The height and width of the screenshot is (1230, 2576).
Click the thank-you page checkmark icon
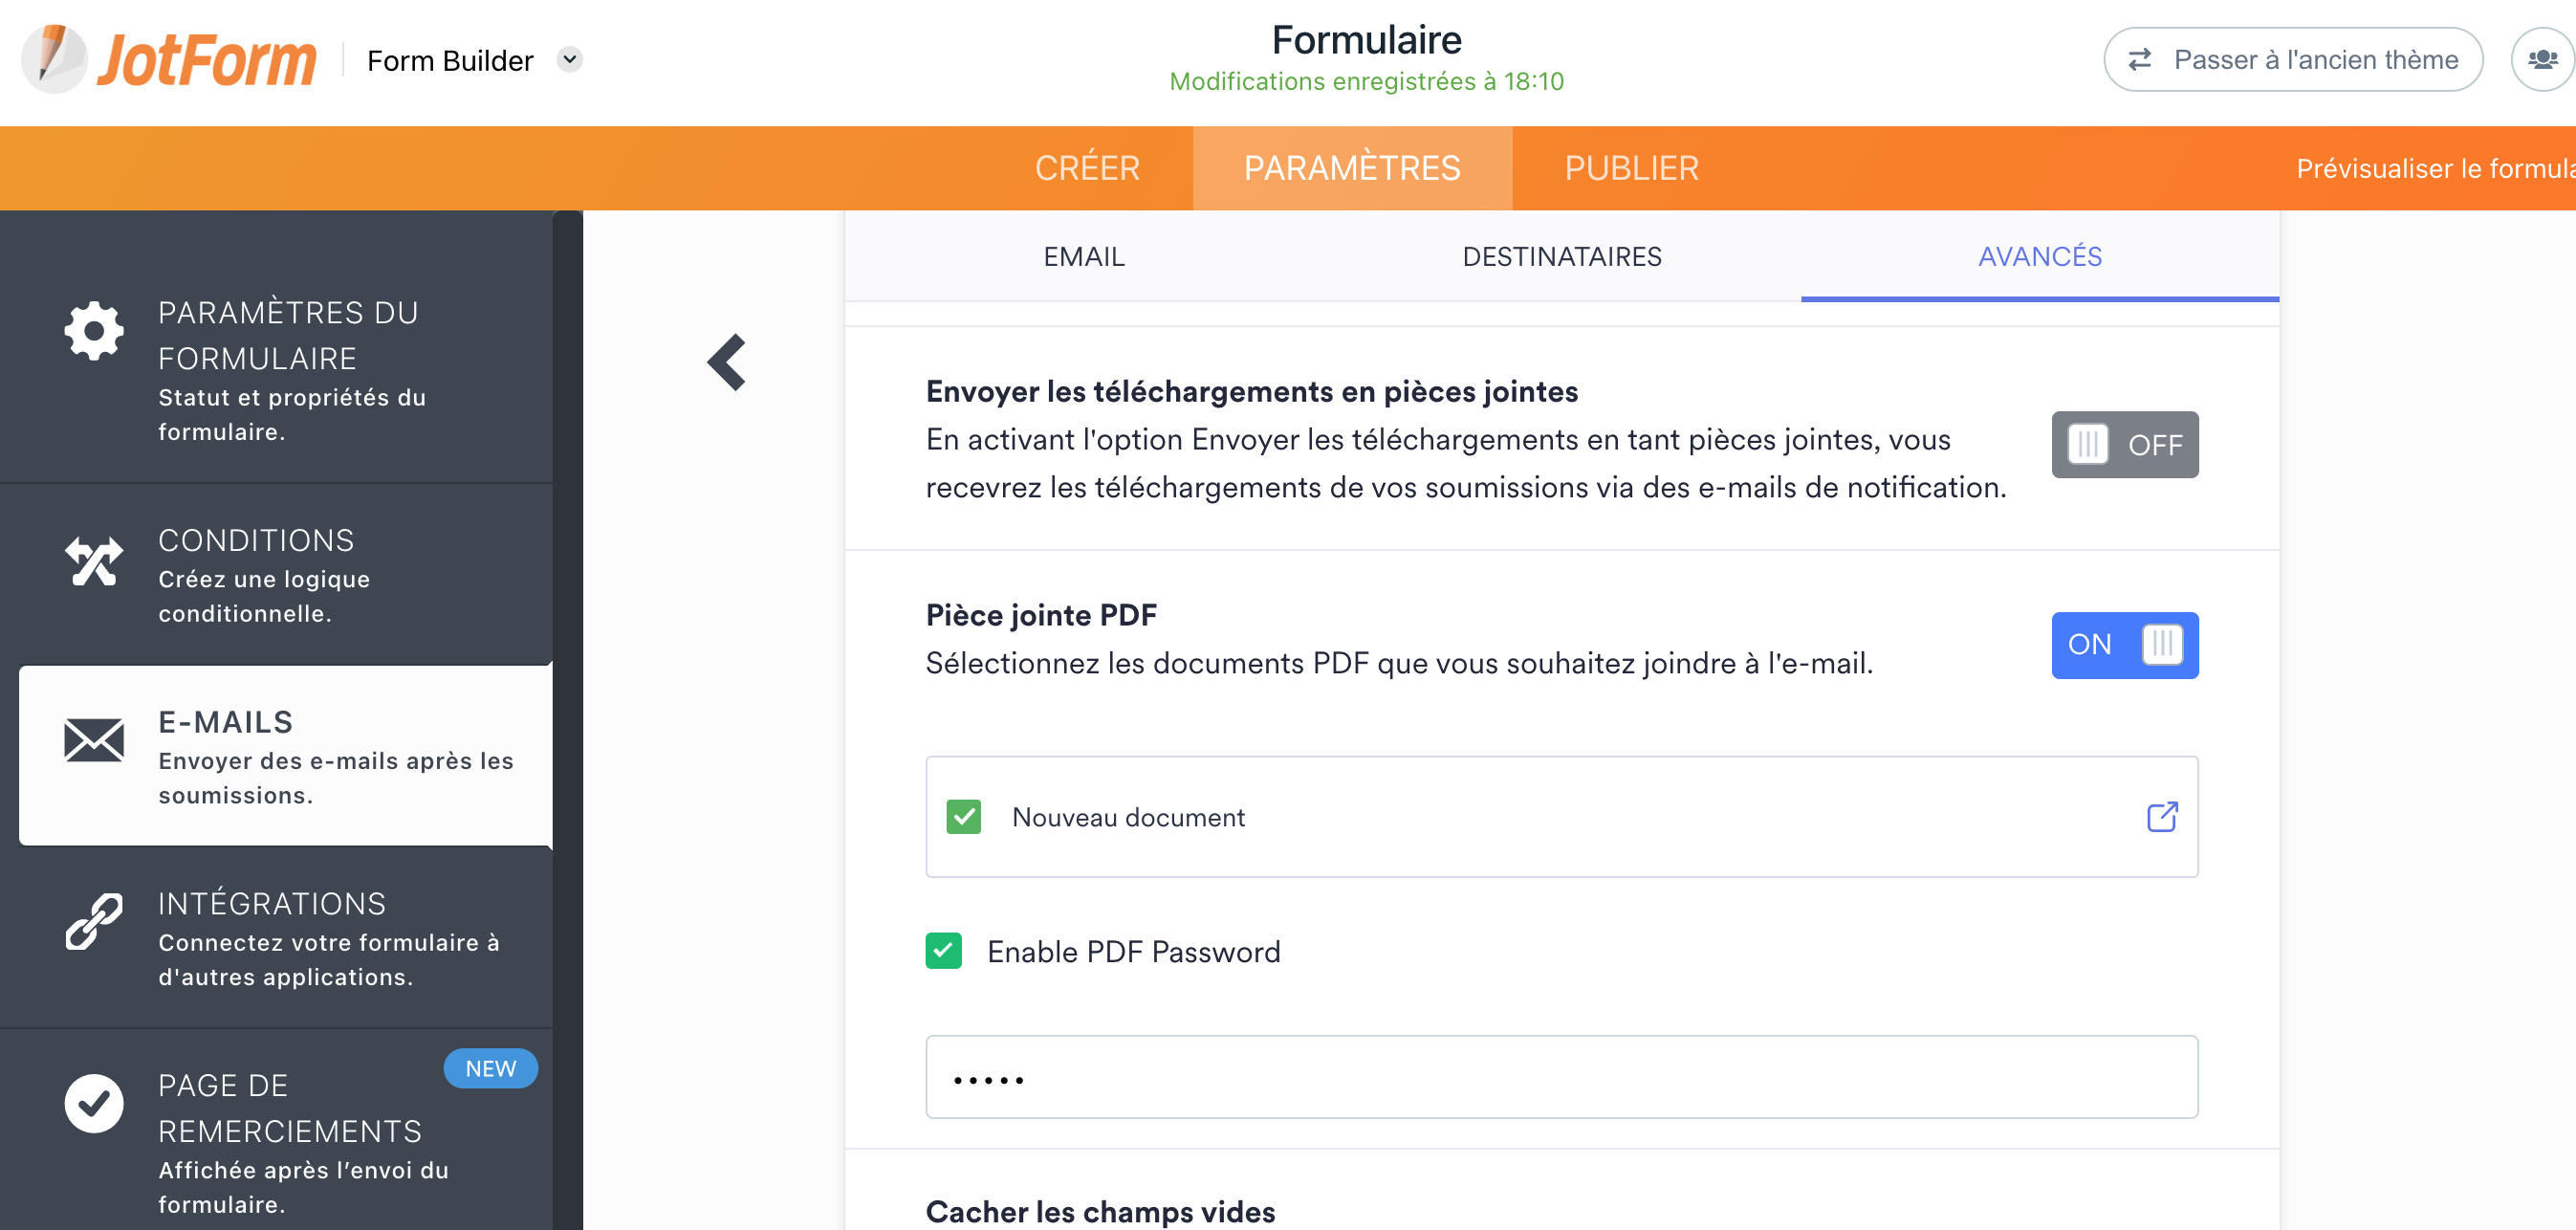pyautogui.click(x=94, y=1103)
